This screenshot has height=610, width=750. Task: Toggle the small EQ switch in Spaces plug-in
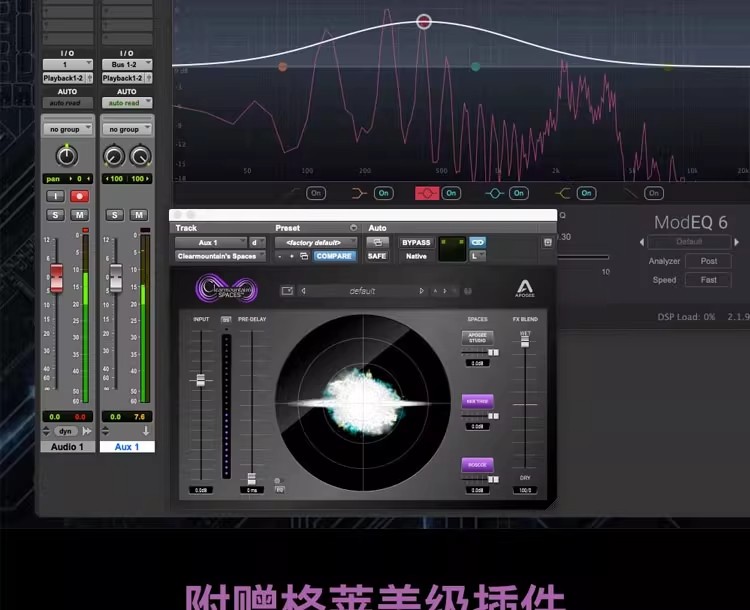279,480
